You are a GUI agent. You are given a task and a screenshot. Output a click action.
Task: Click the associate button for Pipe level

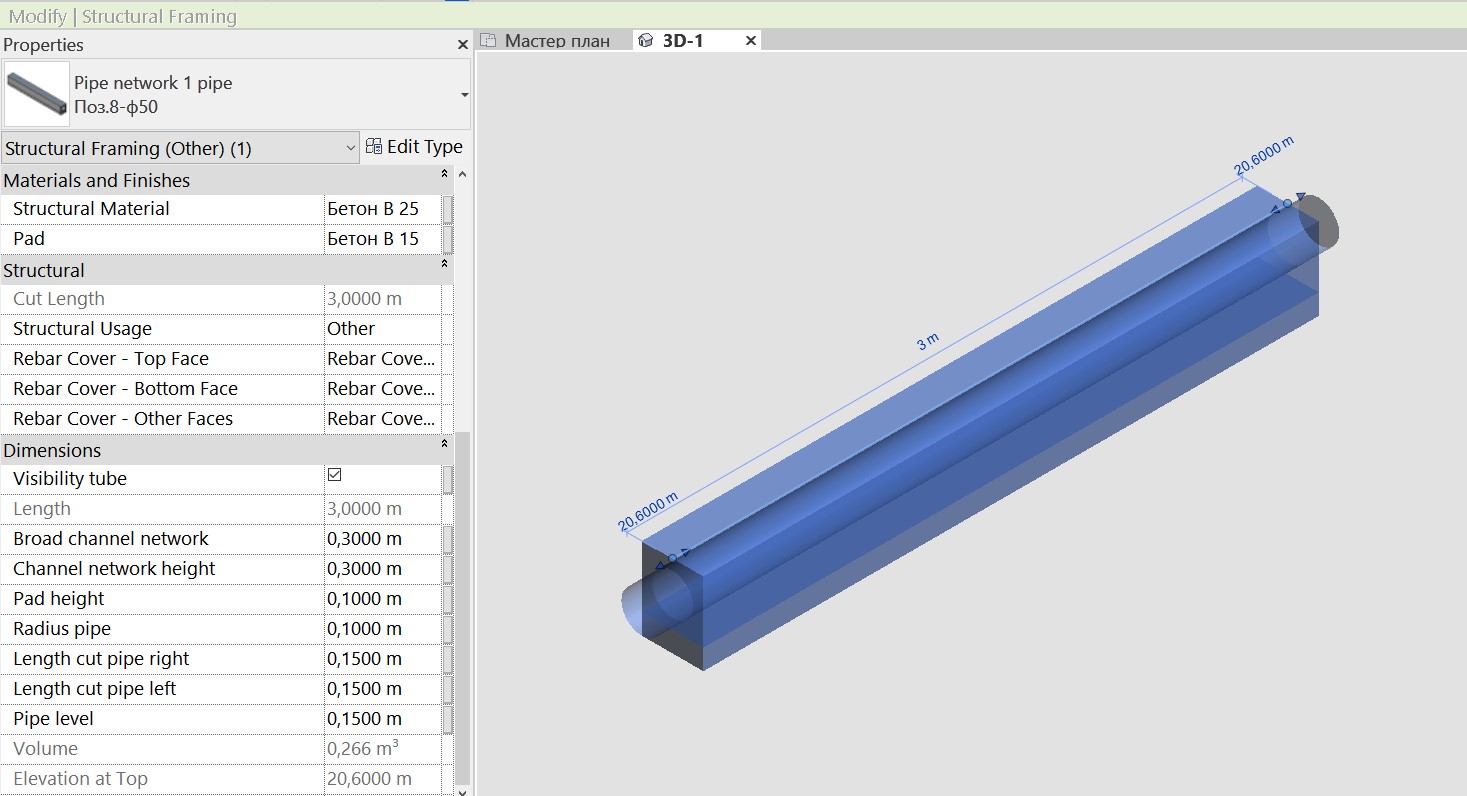(x=447, y=719)
